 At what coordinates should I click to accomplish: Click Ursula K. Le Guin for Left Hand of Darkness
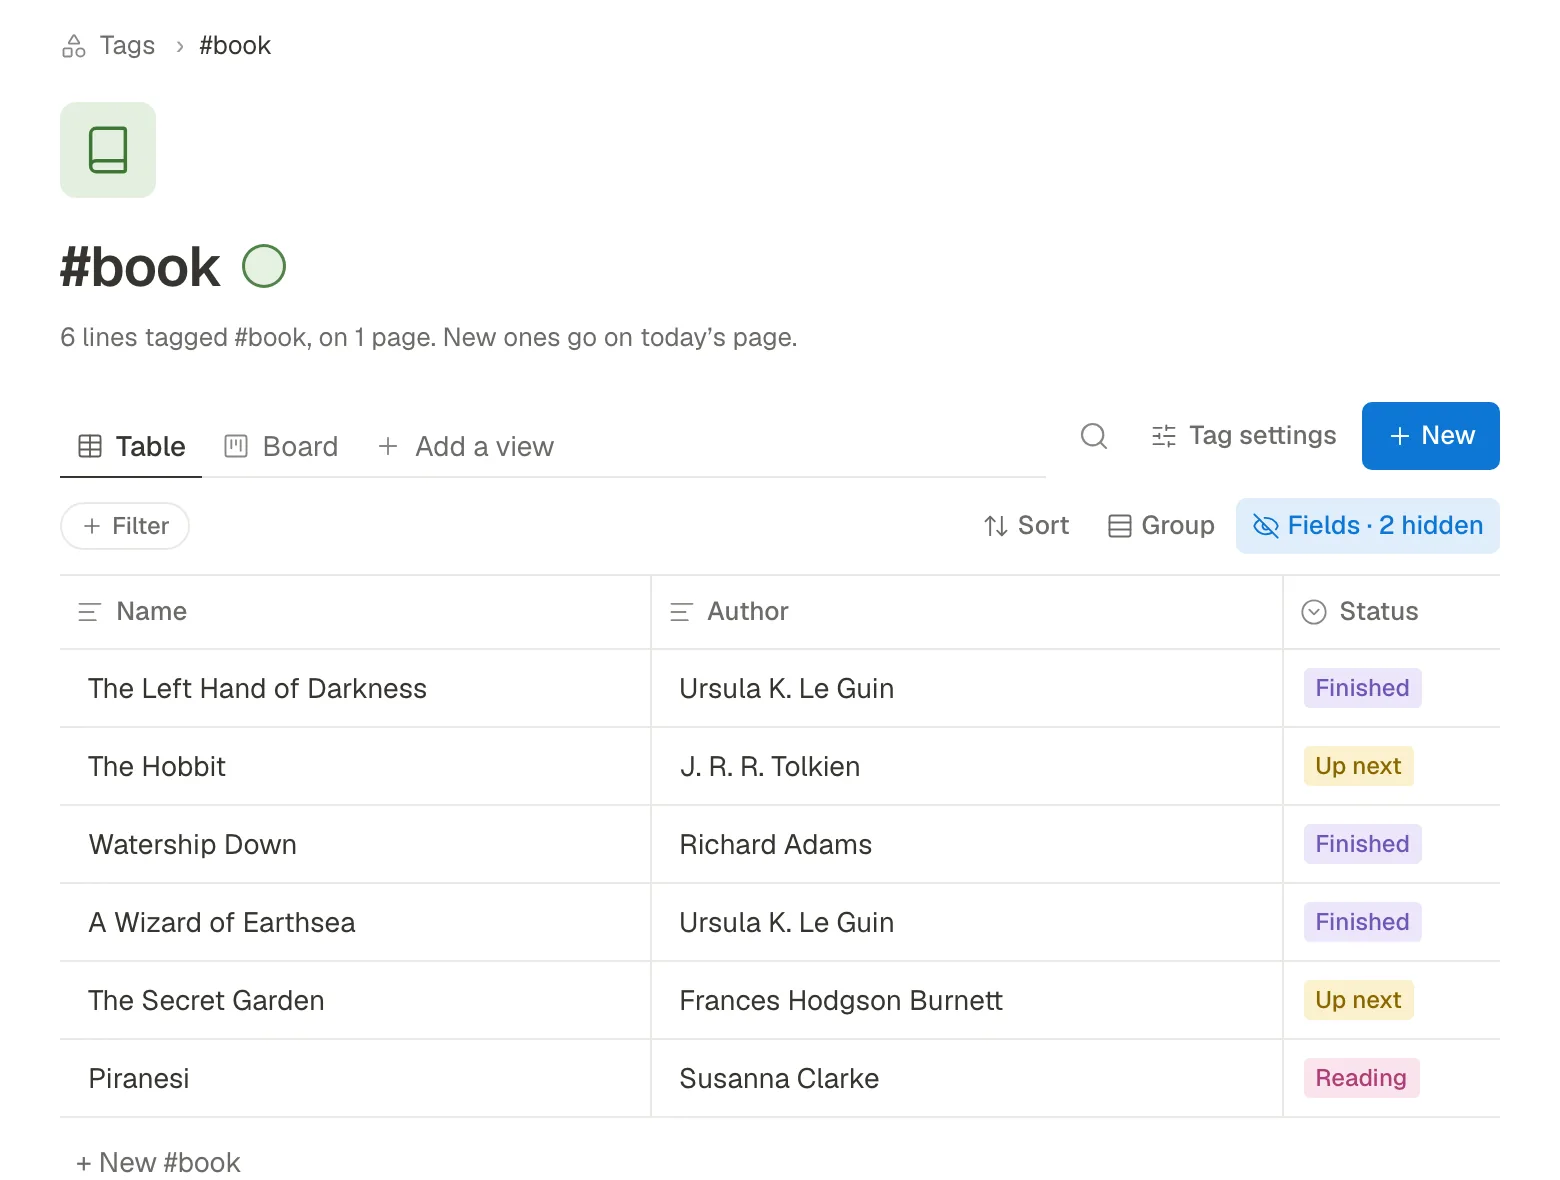tap(967, 689)
